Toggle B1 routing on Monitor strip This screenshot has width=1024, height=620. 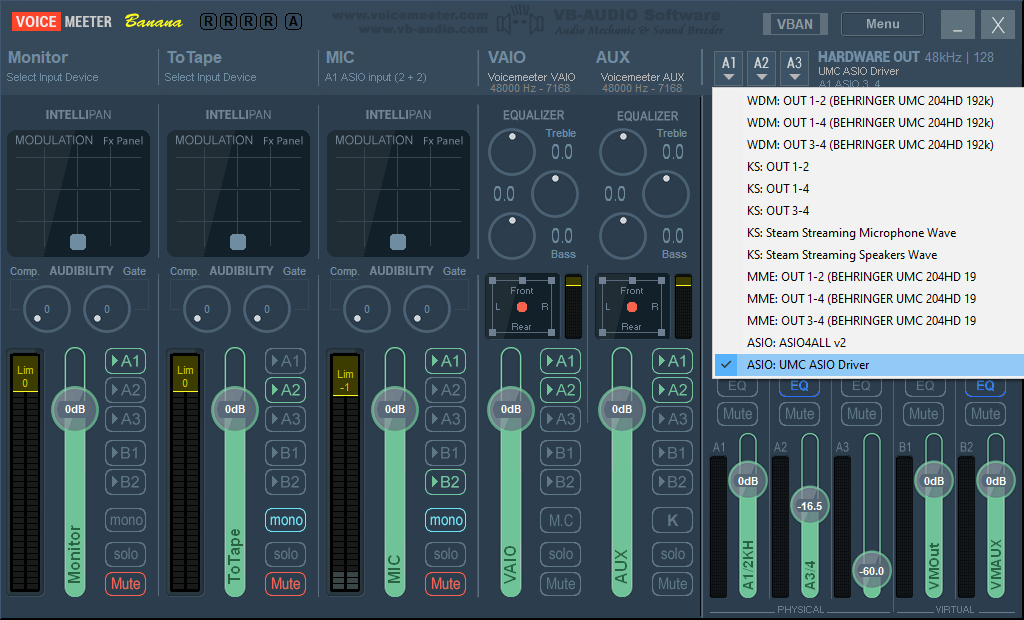[125, 453]
